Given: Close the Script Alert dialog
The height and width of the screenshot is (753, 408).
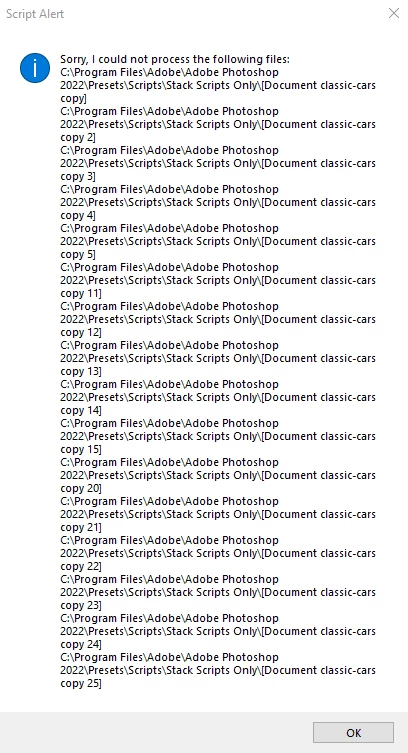Looking at the screenshot, I should coord(394,13).
